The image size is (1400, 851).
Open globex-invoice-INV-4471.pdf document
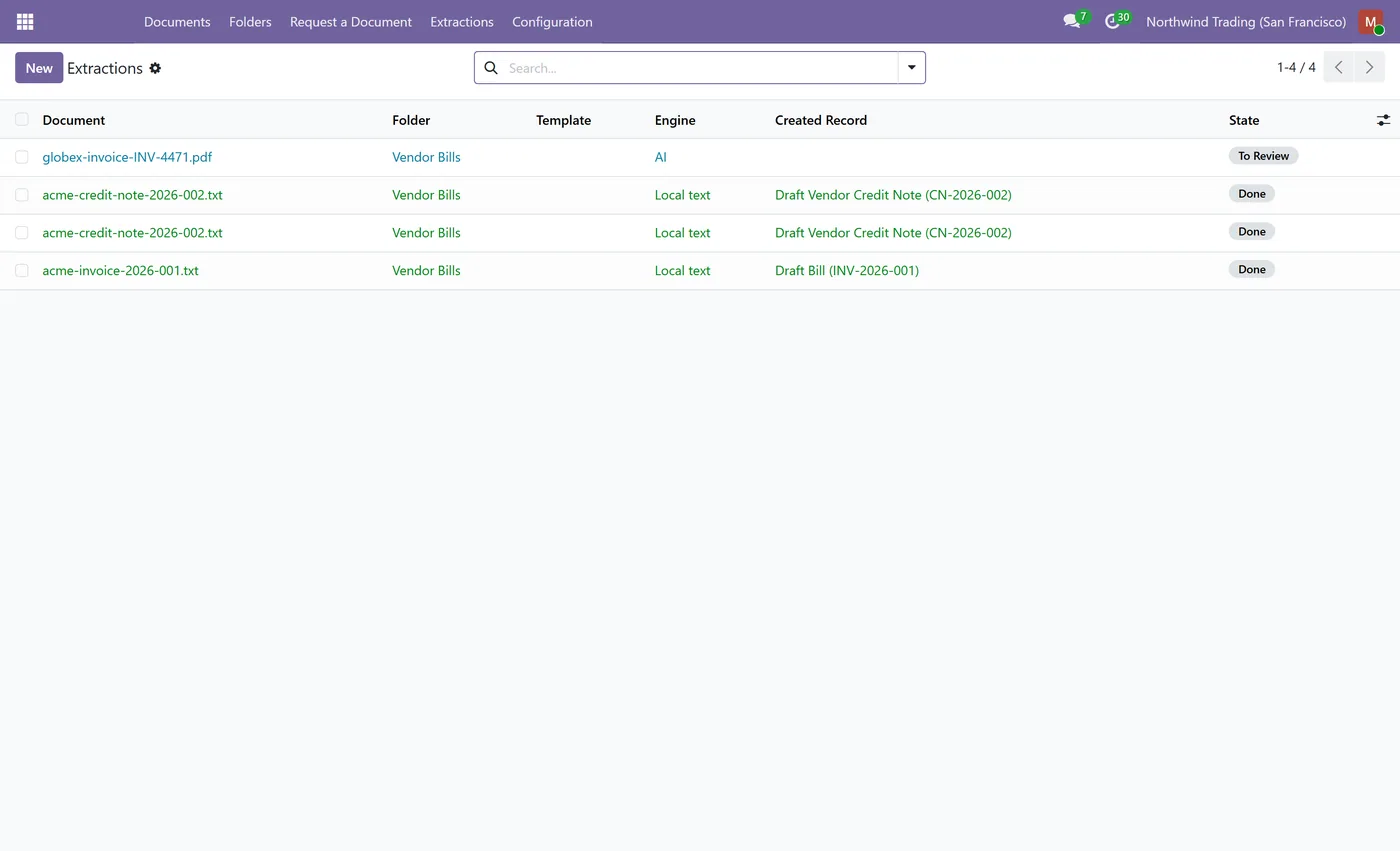pos(127,157)
